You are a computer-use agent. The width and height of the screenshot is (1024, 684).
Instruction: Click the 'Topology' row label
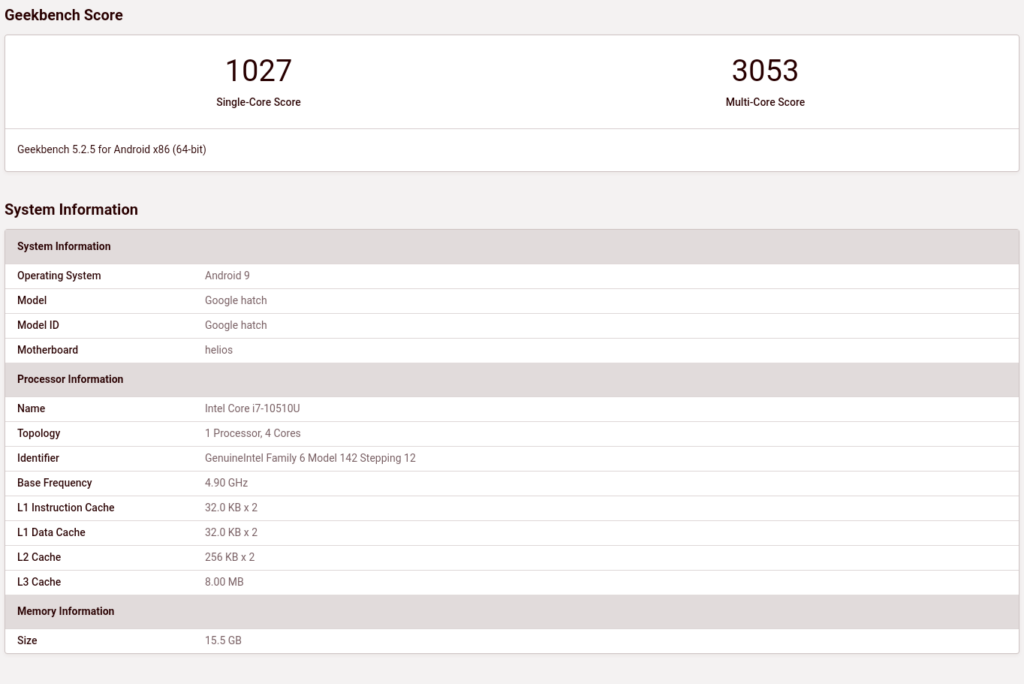pyautogui.click(x=39, y=434)
